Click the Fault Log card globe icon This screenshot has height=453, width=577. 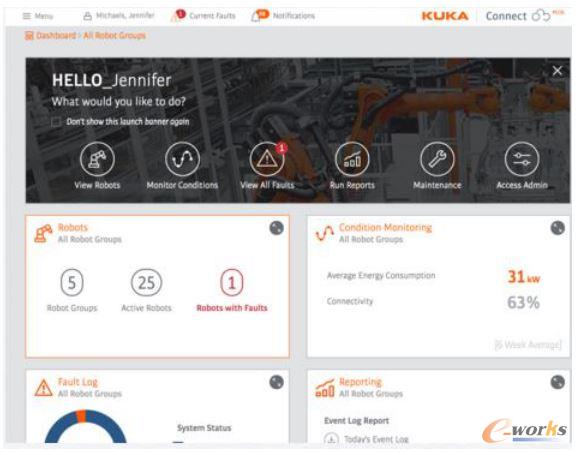click(x=276, y=382)
